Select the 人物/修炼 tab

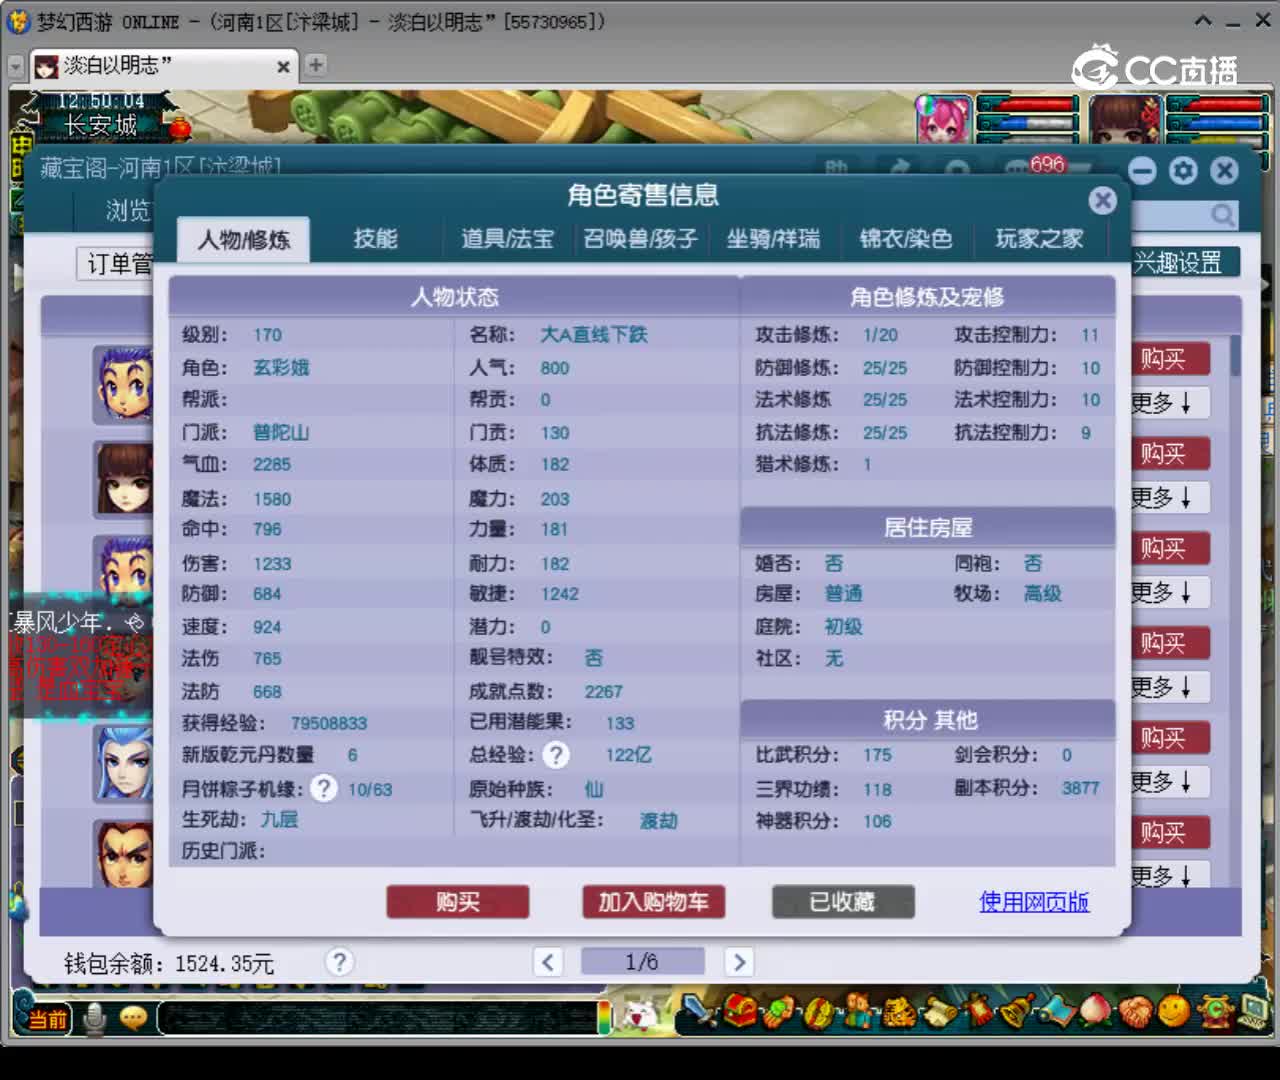click(243, 239)
